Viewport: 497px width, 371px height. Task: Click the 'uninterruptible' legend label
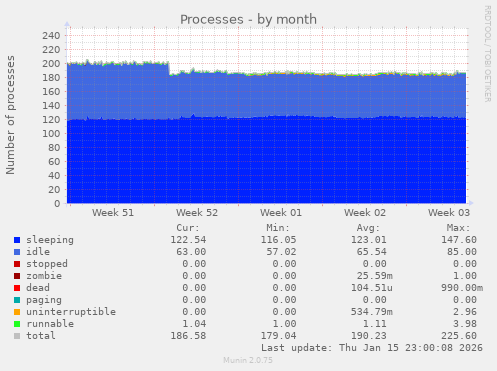pyautogui.click(x=71, y=312)
